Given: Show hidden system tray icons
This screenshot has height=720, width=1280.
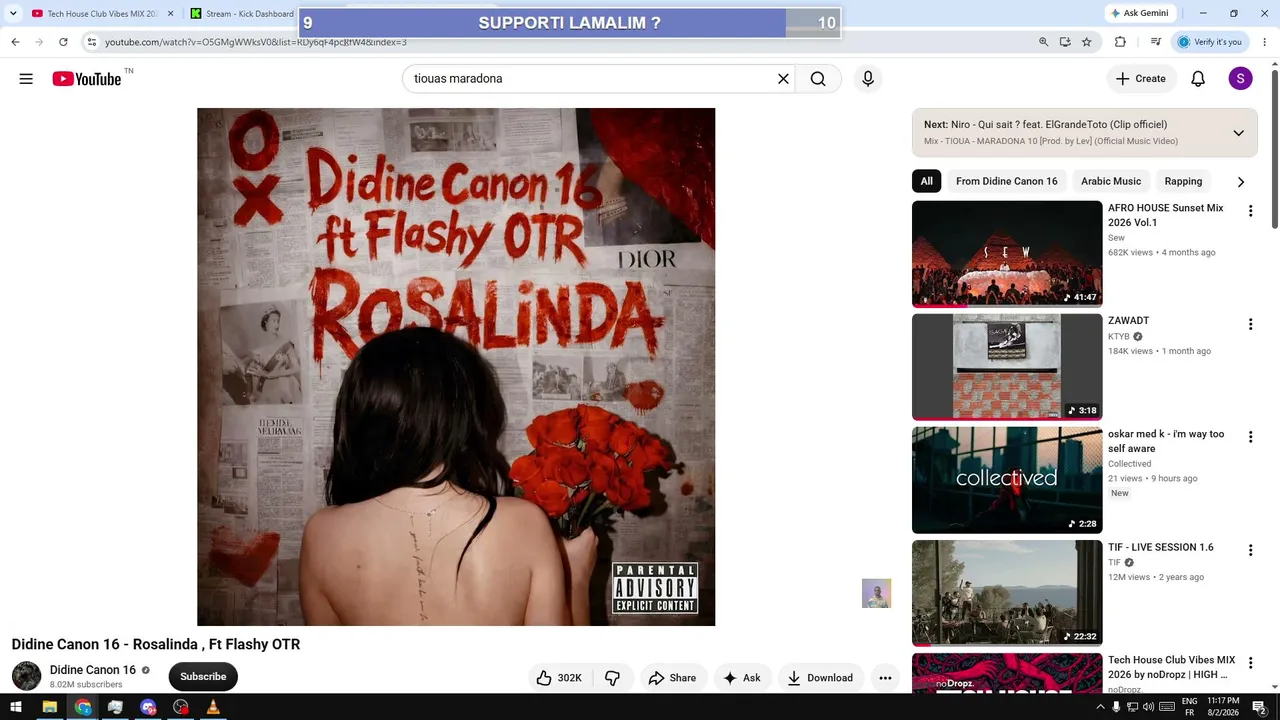Looking at the screenshot, I should click(x=1101, y=708).
